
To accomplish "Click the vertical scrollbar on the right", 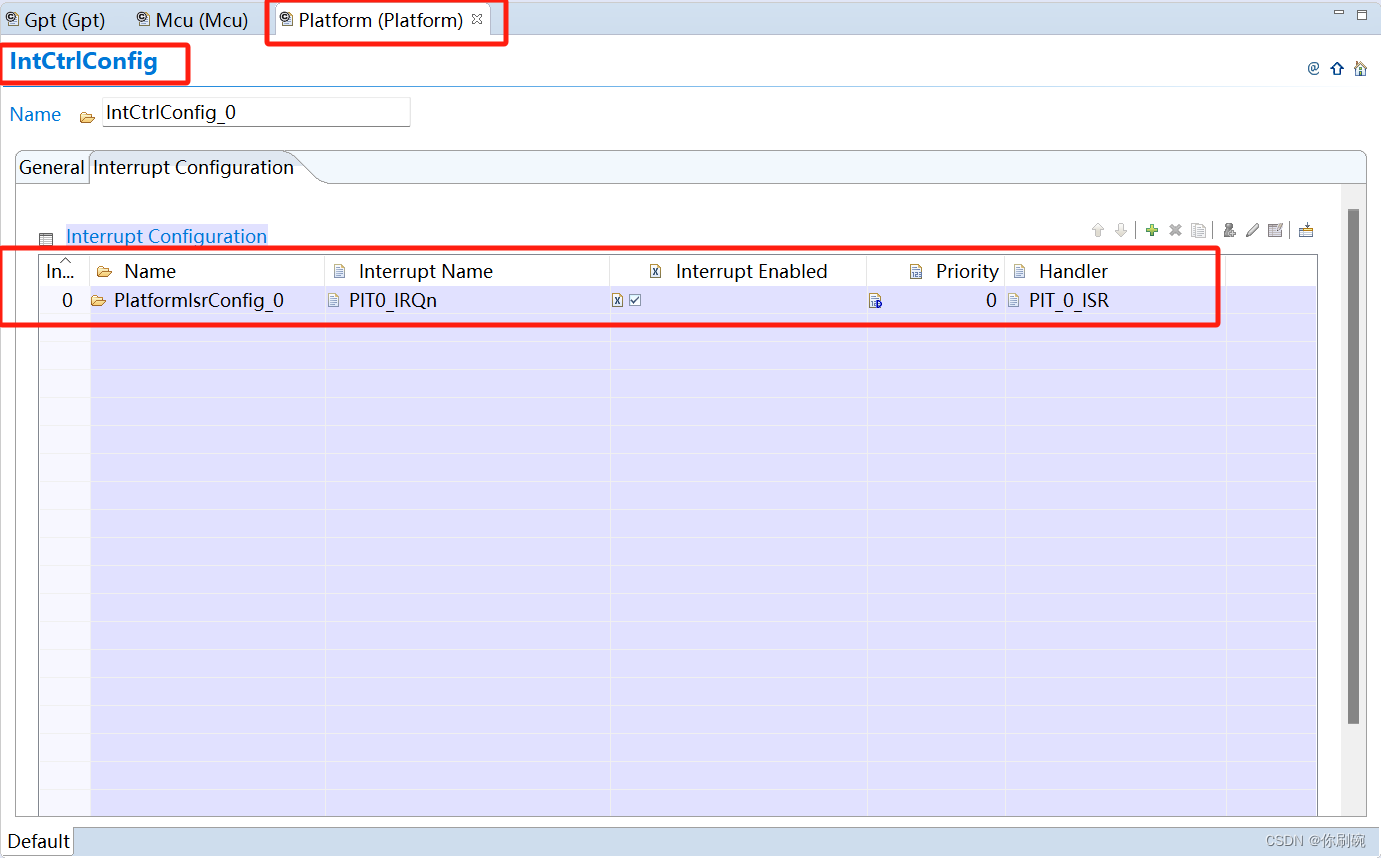I will pyautogui.click(x=1353, y=466).
